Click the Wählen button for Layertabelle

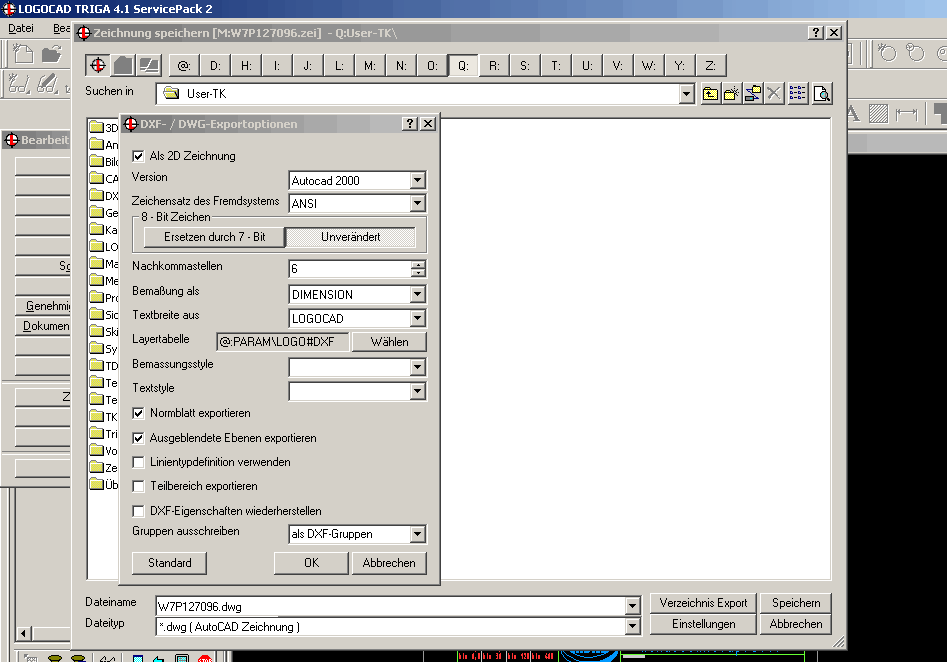tap(390, 342)
